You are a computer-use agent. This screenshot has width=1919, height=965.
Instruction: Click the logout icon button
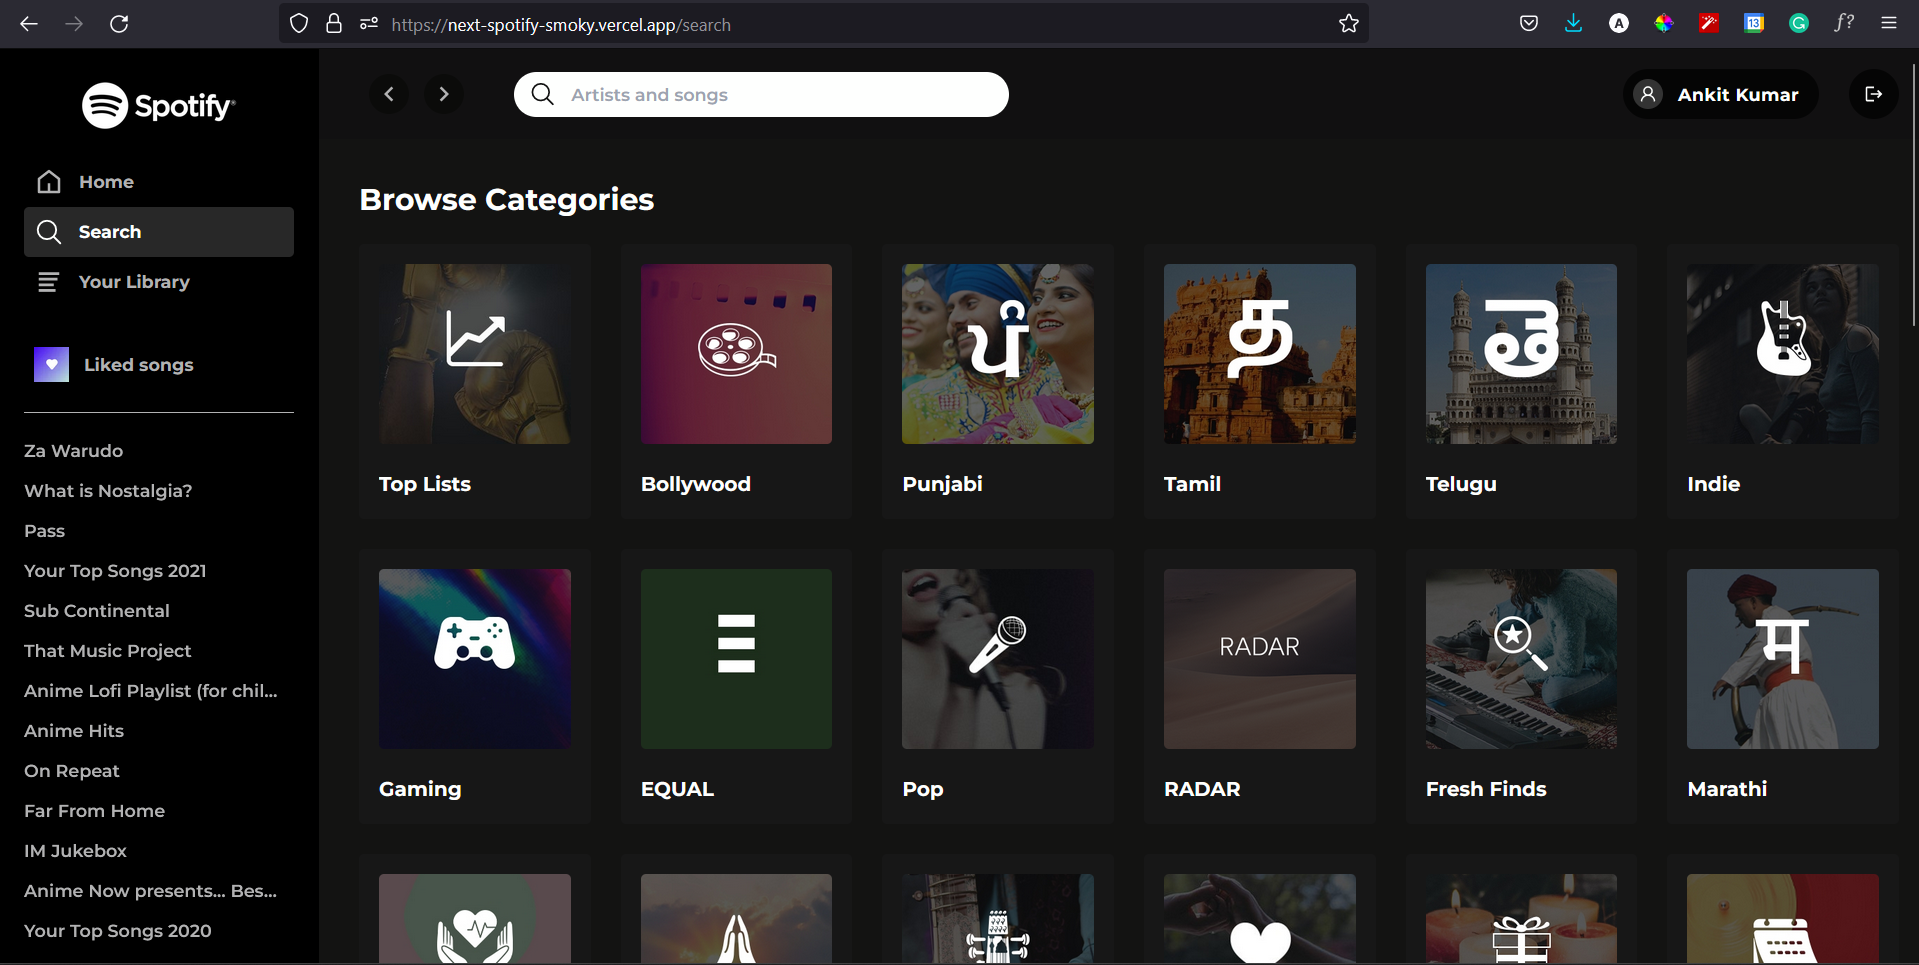pos(1873,94)
